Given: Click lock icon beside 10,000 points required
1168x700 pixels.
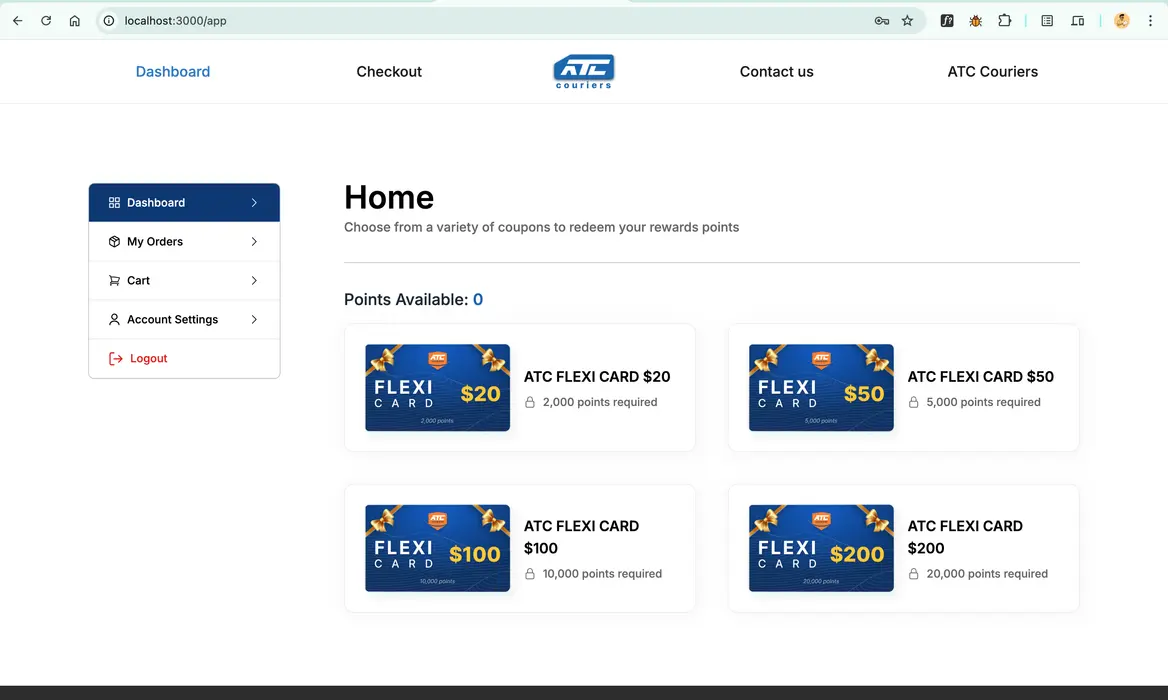Looking at the screenshot, I should pyautogui.click(x=530, y=574).
